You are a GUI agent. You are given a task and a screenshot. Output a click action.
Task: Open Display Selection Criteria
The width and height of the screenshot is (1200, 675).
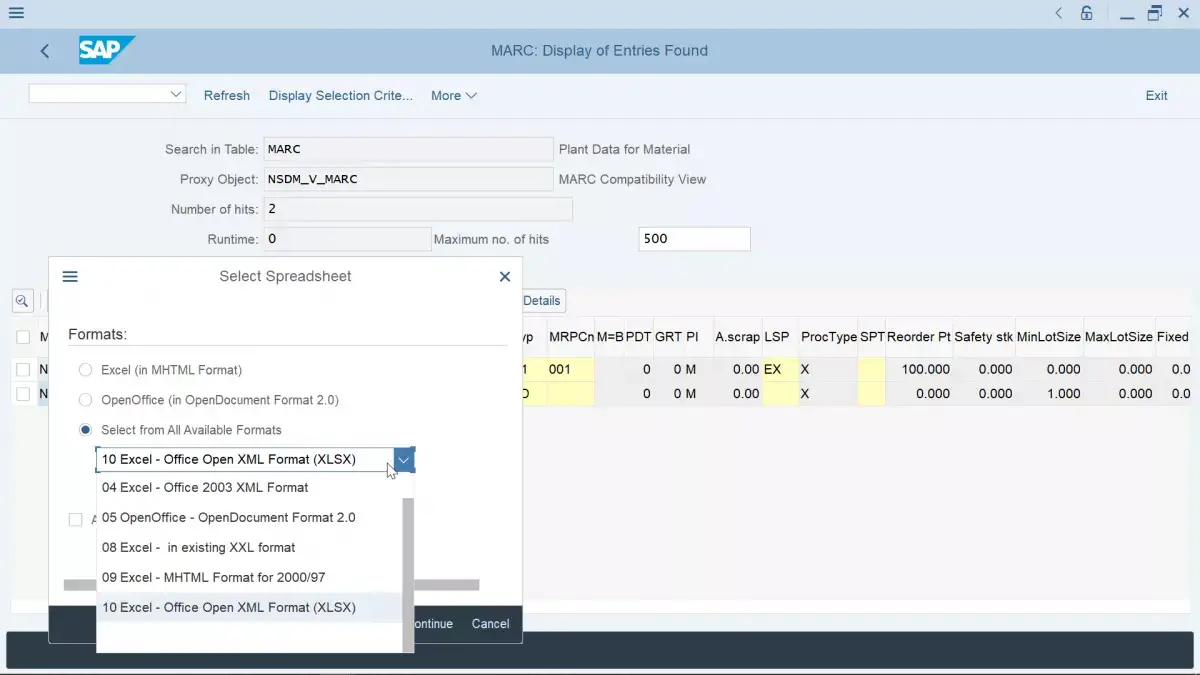click(x=341, y=95)
